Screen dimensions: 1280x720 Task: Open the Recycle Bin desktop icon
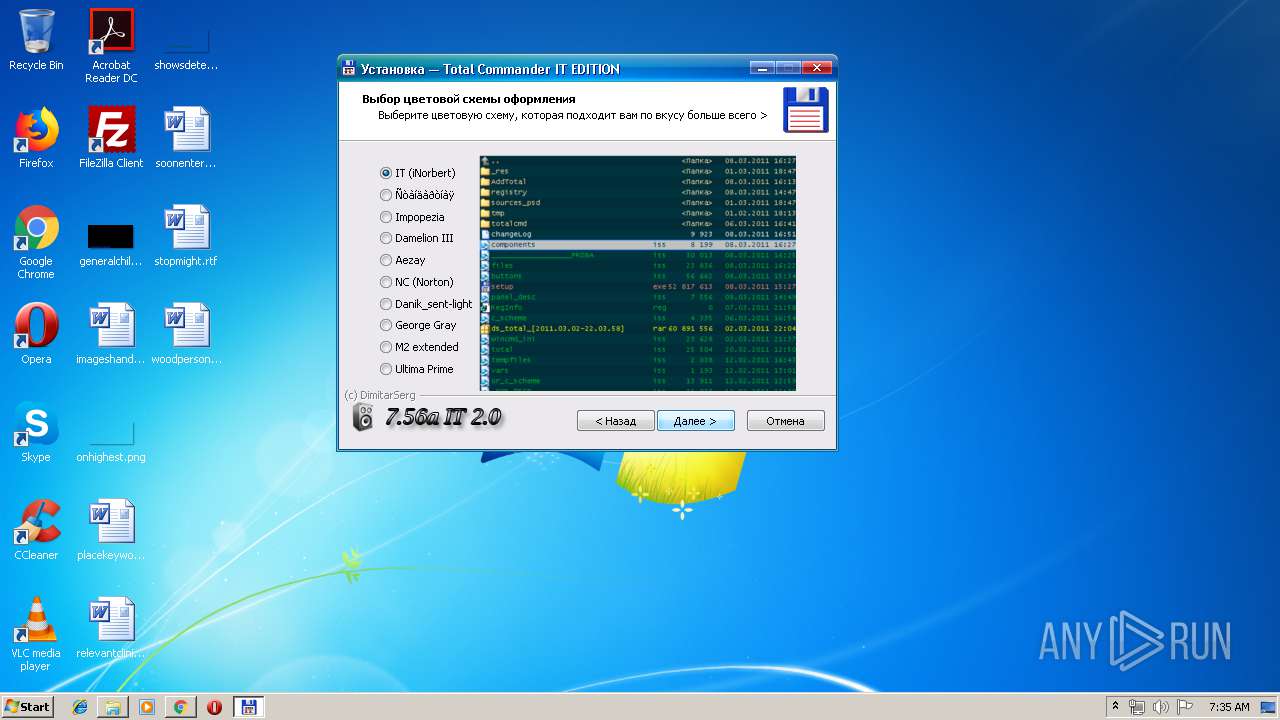36,40
